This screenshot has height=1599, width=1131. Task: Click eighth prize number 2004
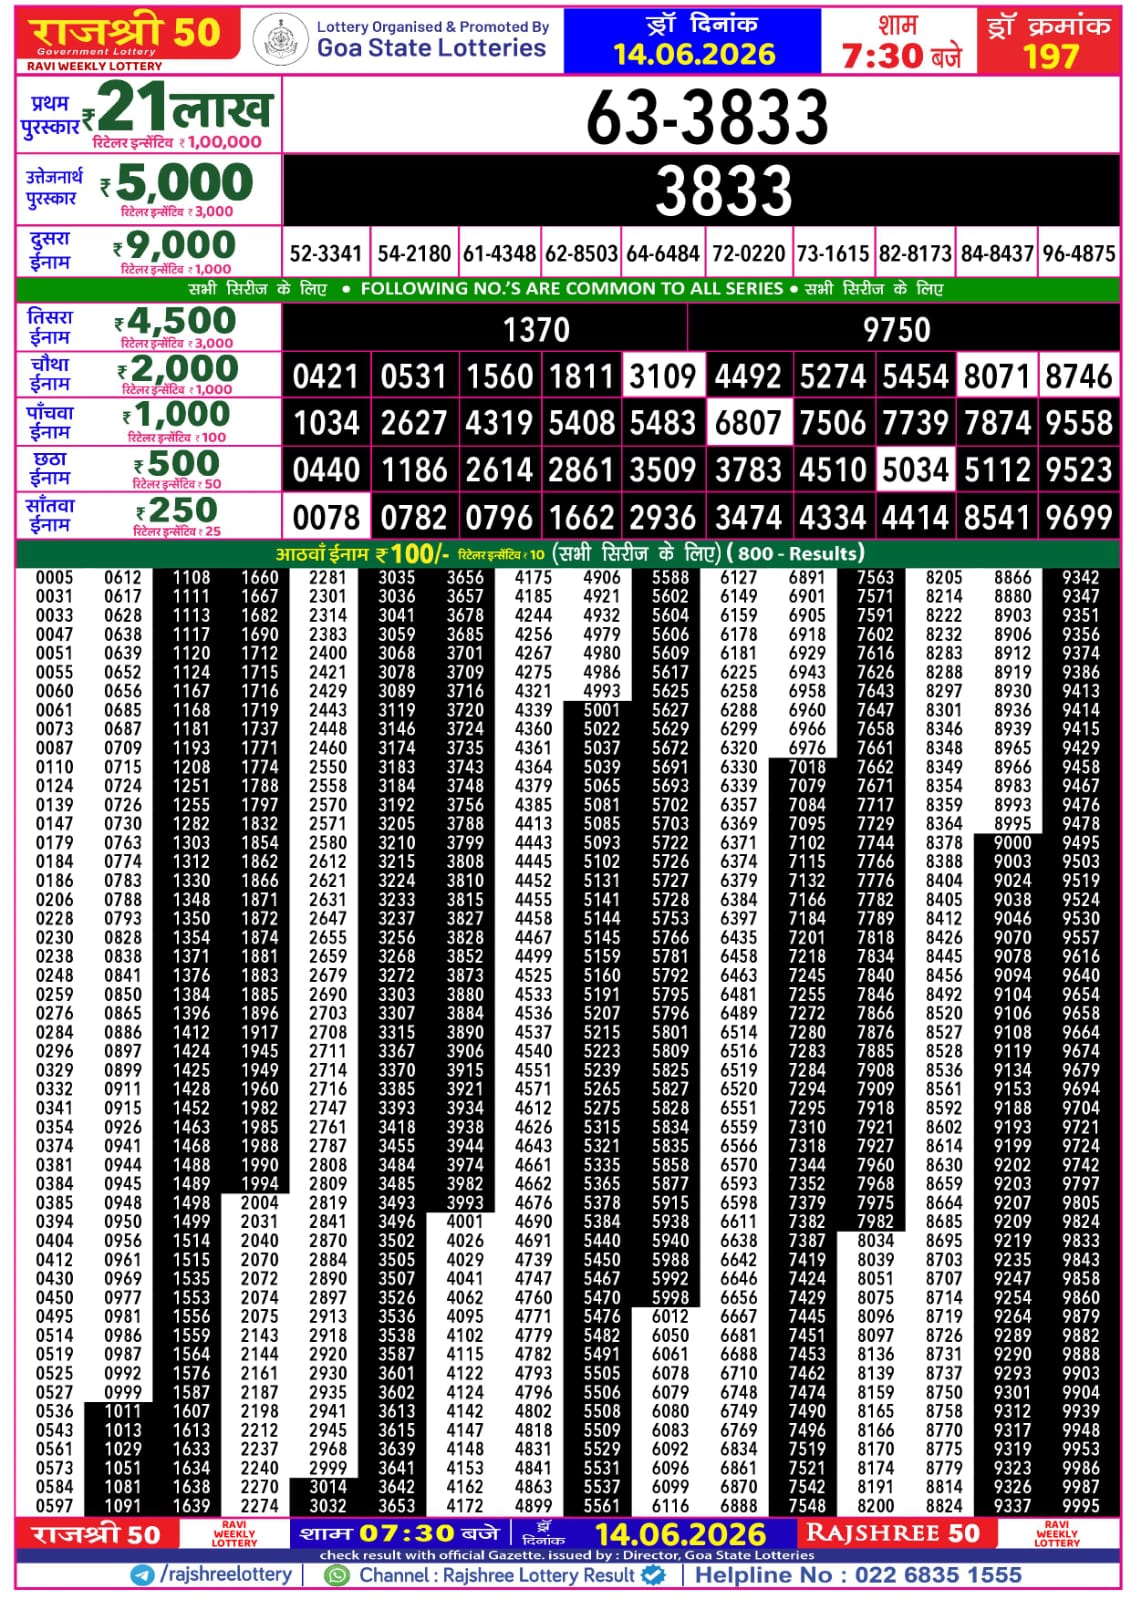point(259,1203)
